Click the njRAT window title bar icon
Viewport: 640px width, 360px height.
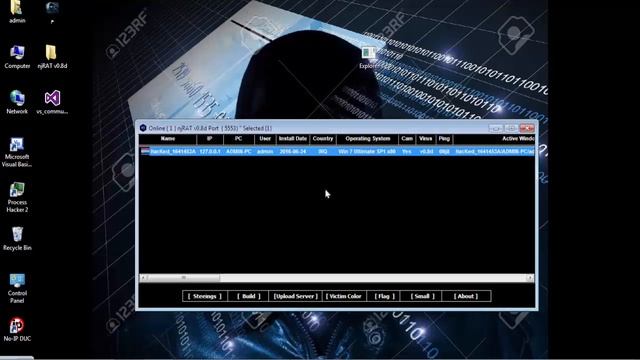tap(143, 128)
